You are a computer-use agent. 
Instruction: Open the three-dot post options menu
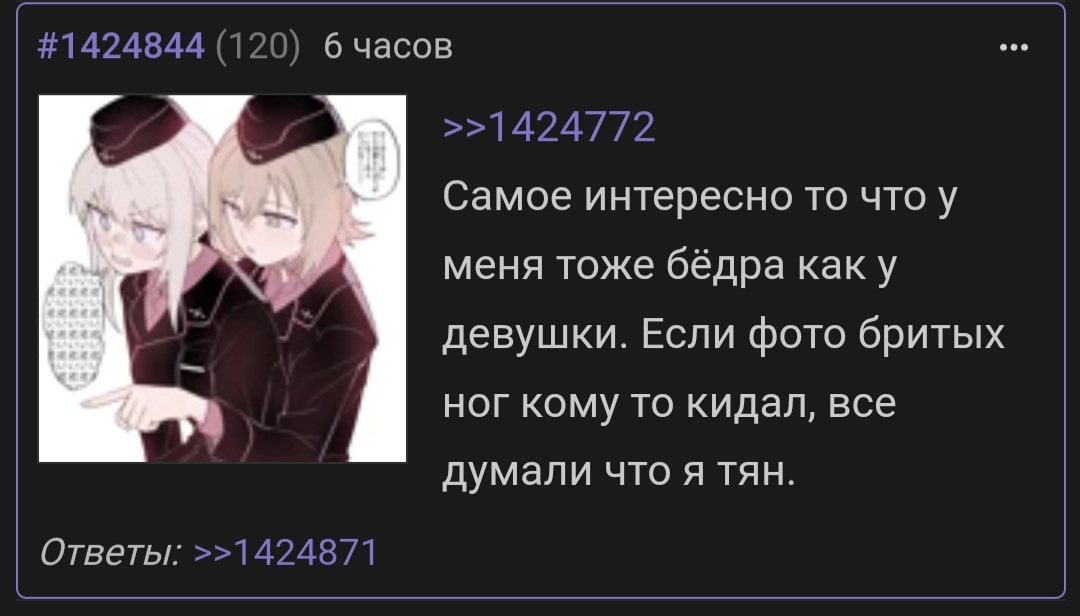click(x=1013, y=48)
